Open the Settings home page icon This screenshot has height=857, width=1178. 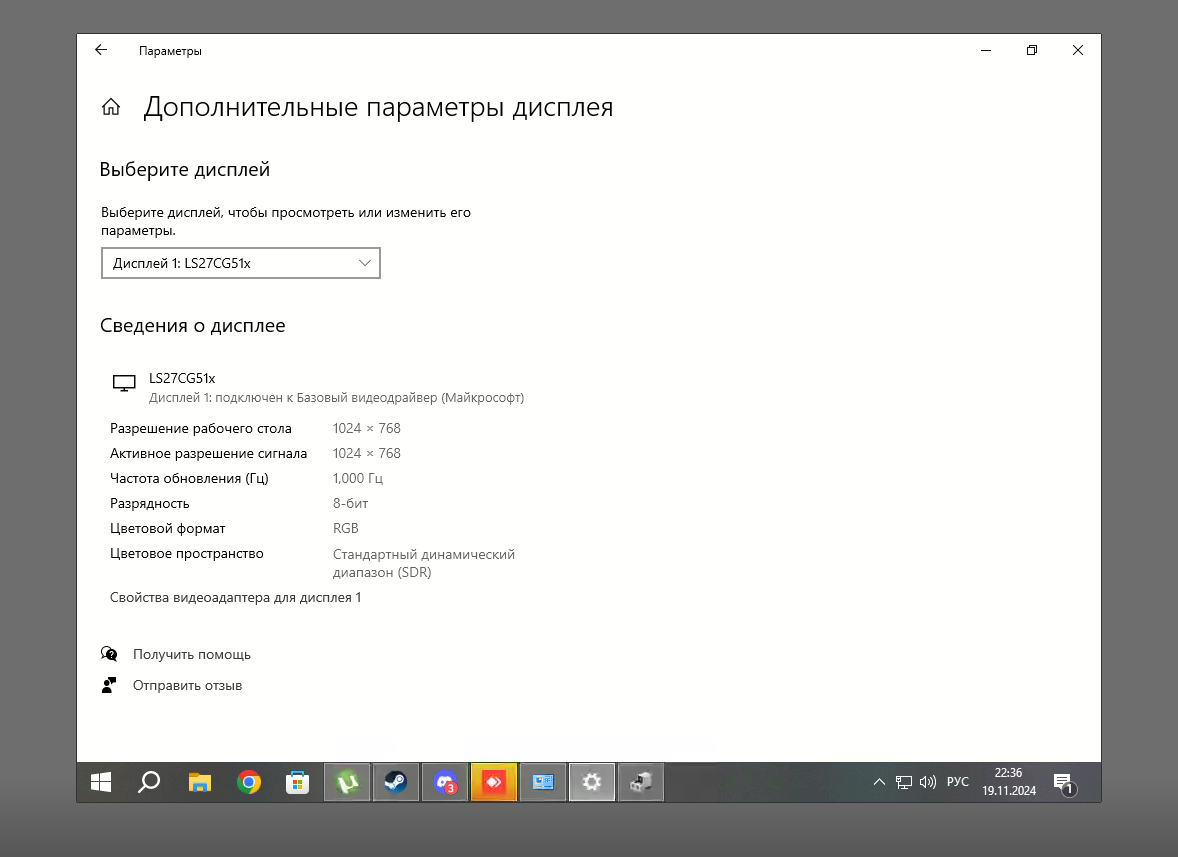111,107
